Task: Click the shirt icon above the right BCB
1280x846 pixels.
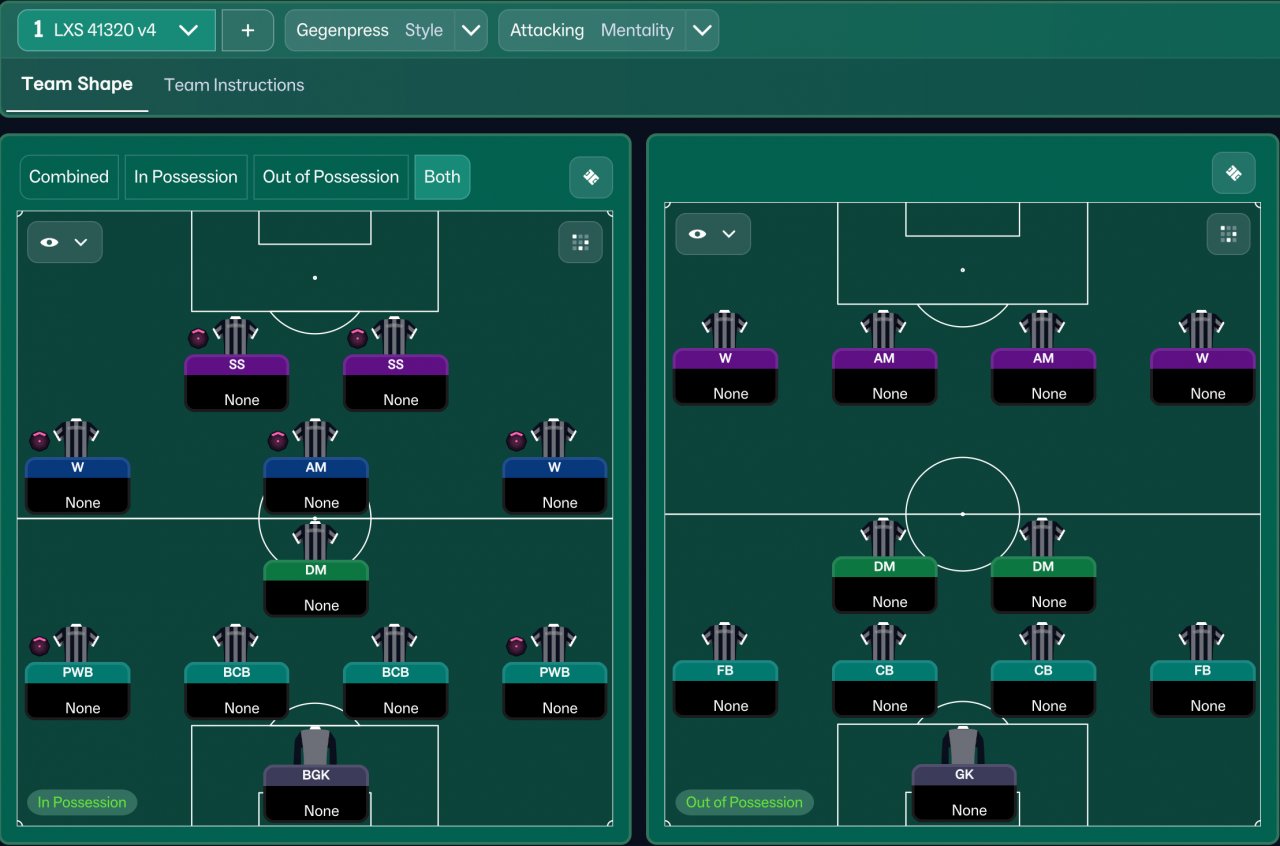Action: point(395,643)
